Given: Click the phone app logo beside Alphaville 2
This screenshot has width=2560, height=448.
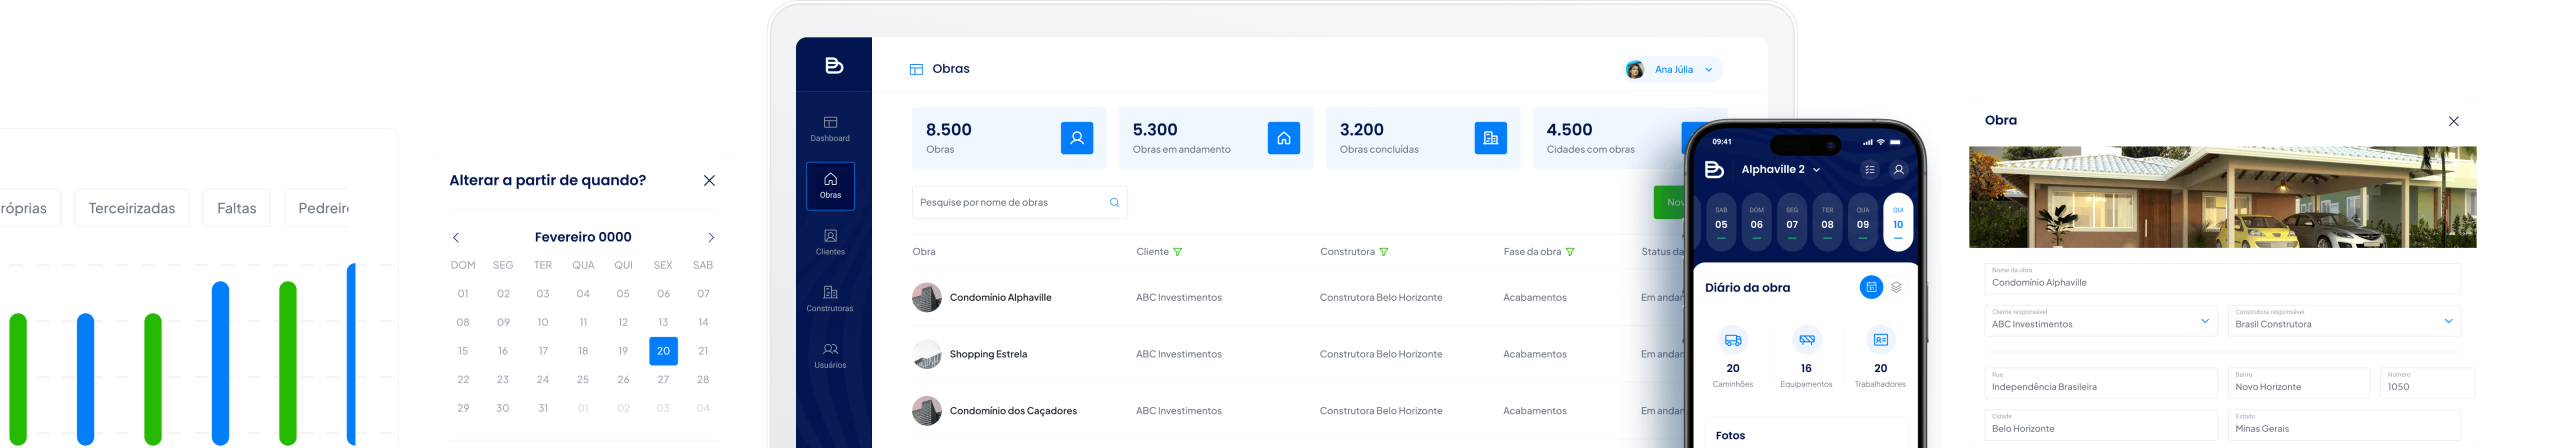Looking at the screenshot, I should tap(1714, 169).
